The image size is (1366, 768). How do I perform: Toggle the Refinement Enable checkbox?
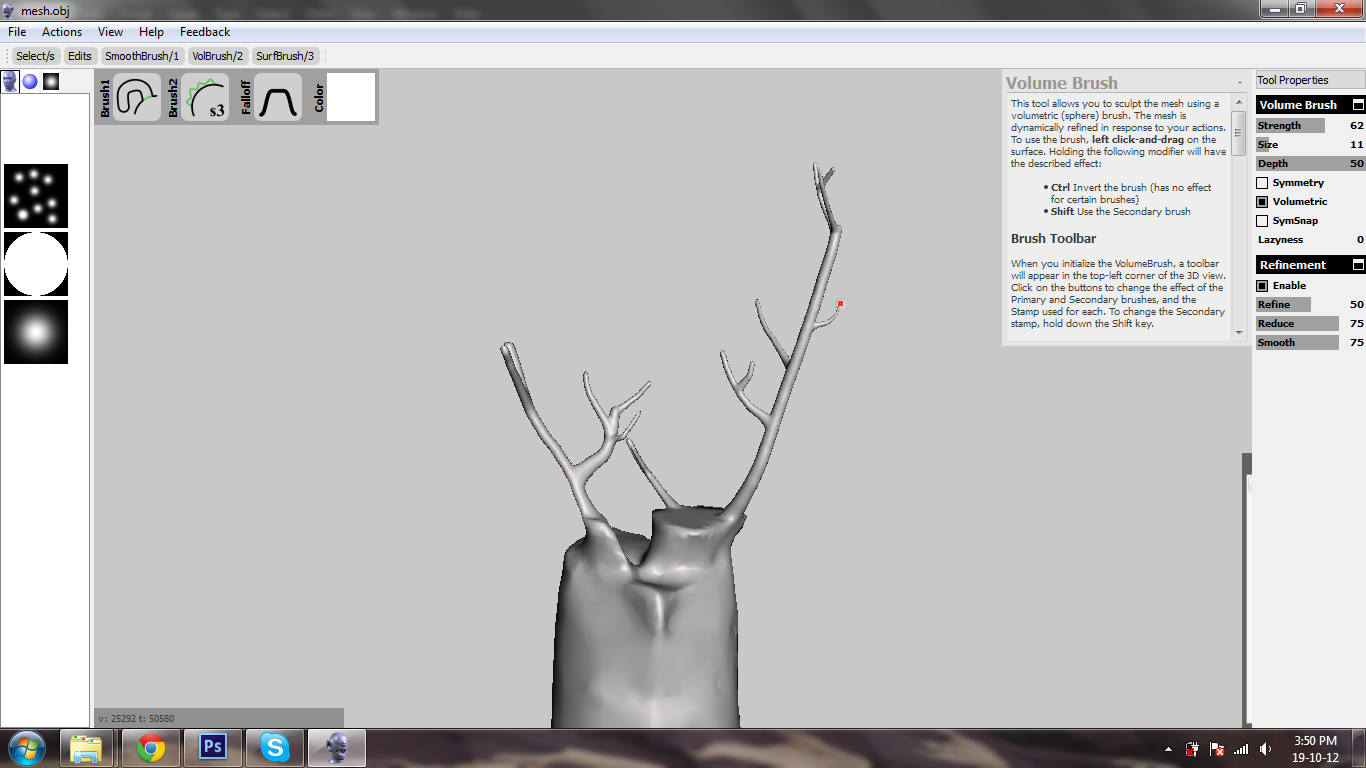(1262, 286)
